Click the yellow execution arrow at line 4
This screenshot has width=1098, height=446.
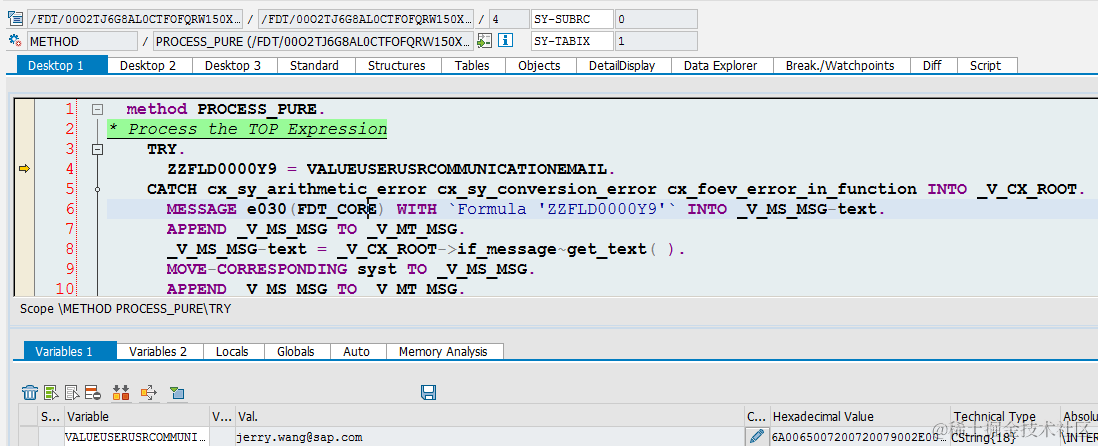[x=25, y=168]
